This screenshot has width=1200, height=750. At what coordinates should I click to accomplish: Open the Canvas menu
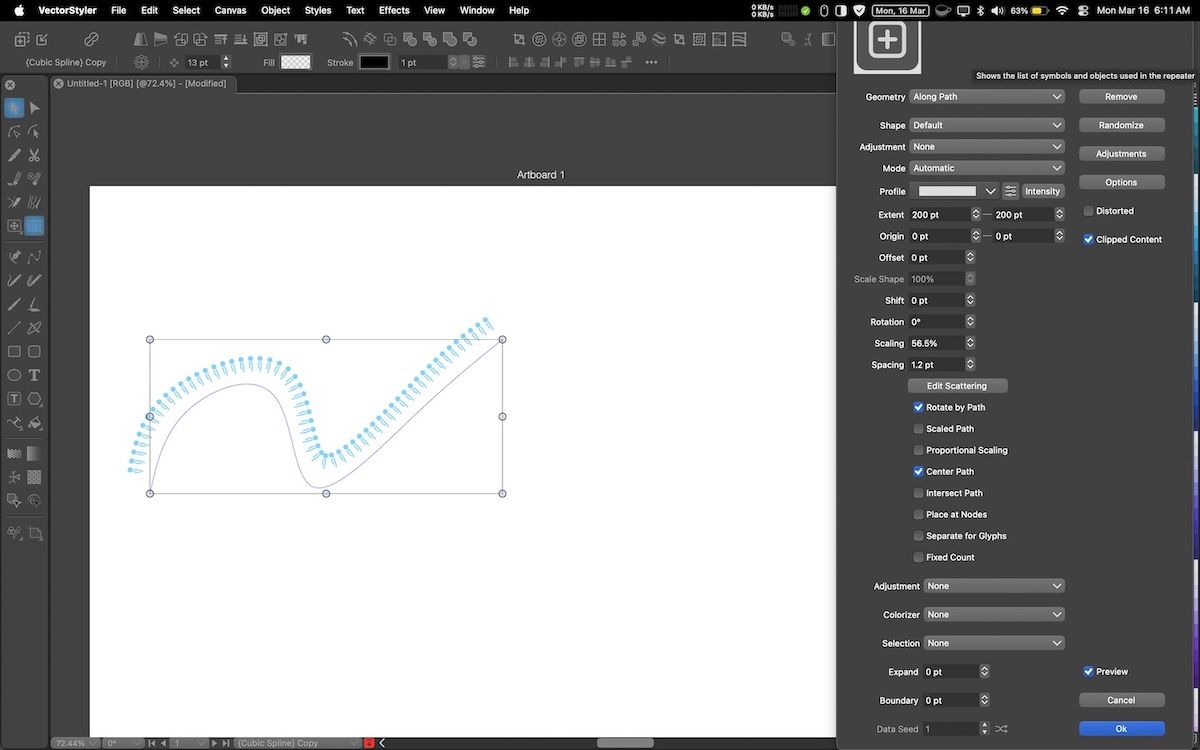click(x=230, y=10)
